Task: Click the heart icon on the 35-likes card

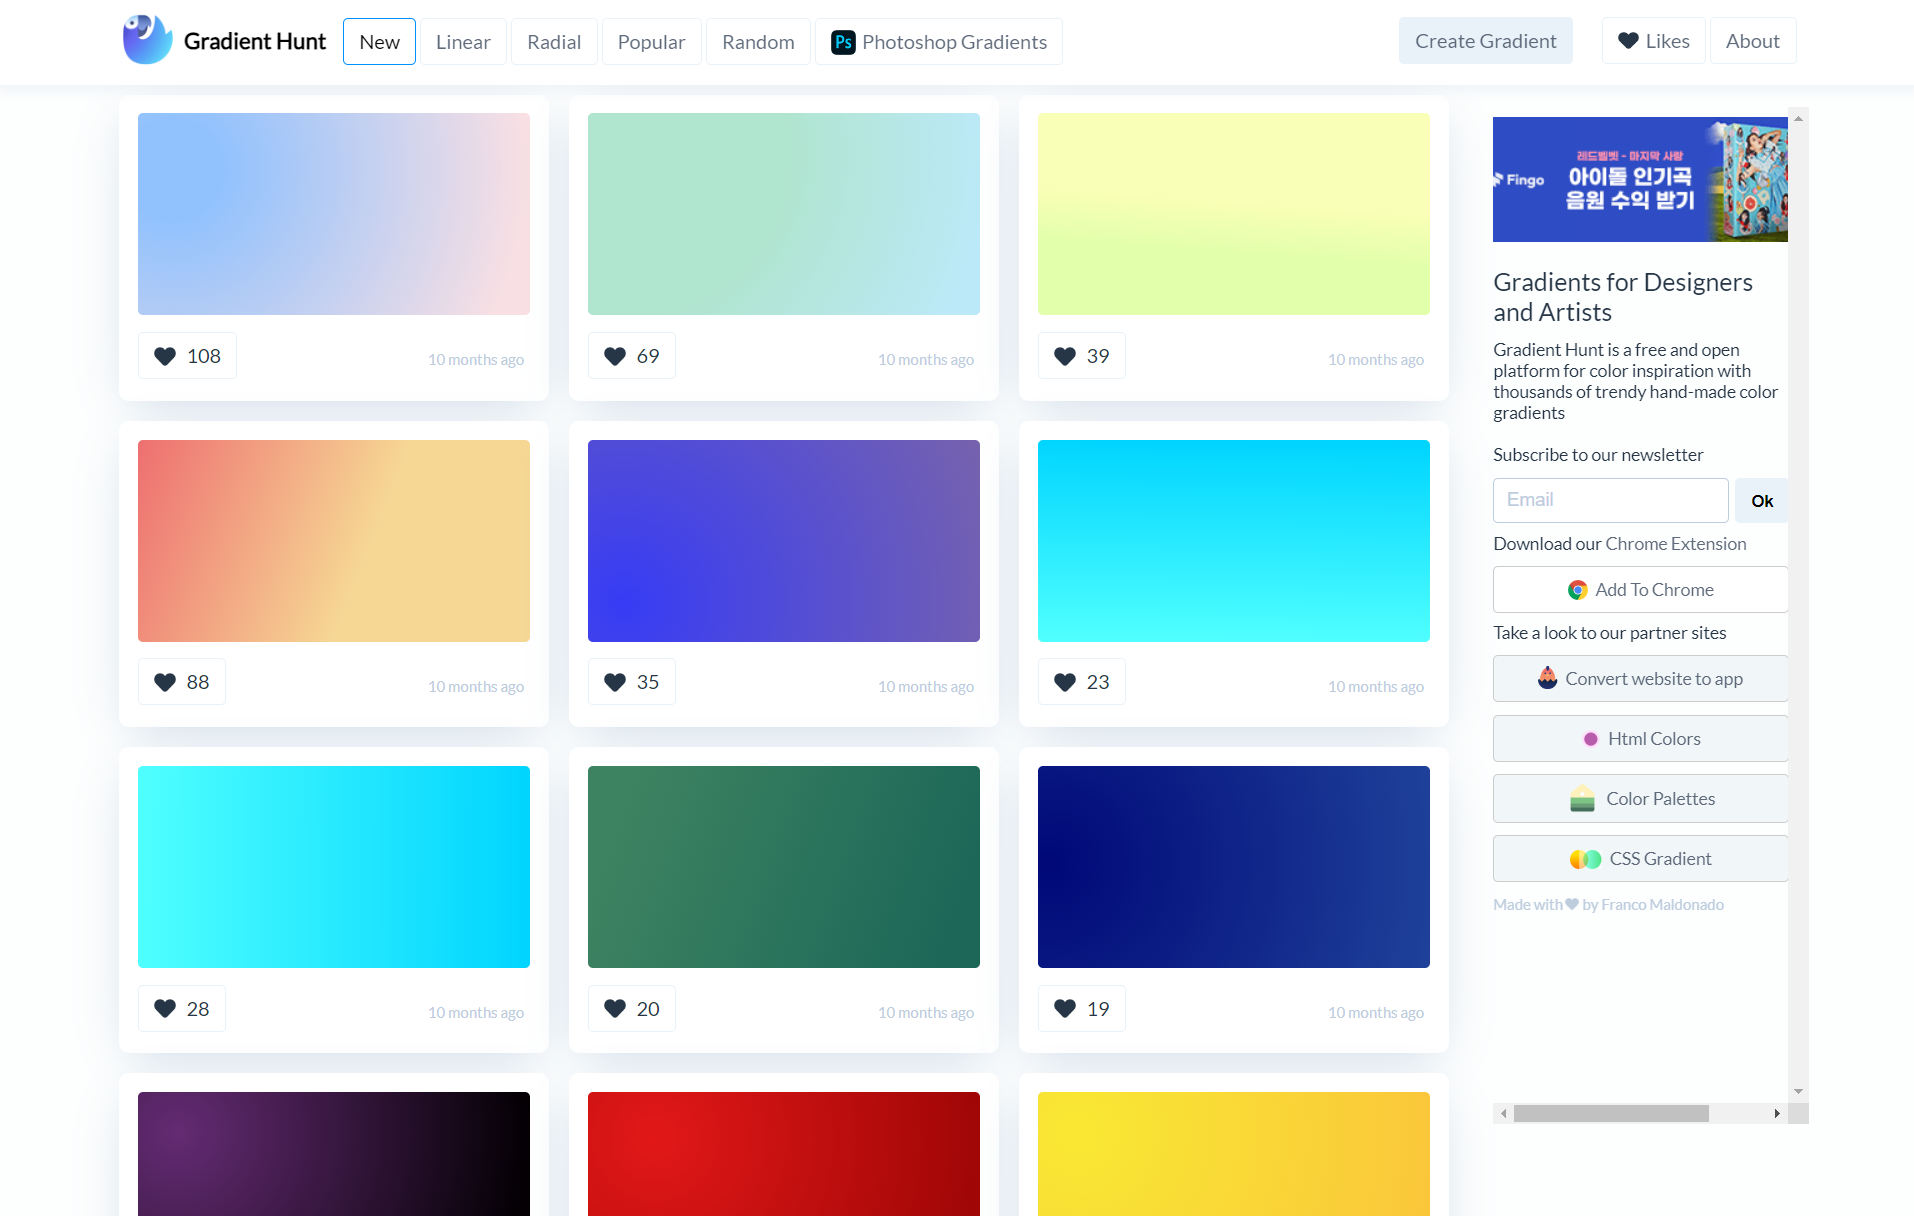Action: pos(615,682)
